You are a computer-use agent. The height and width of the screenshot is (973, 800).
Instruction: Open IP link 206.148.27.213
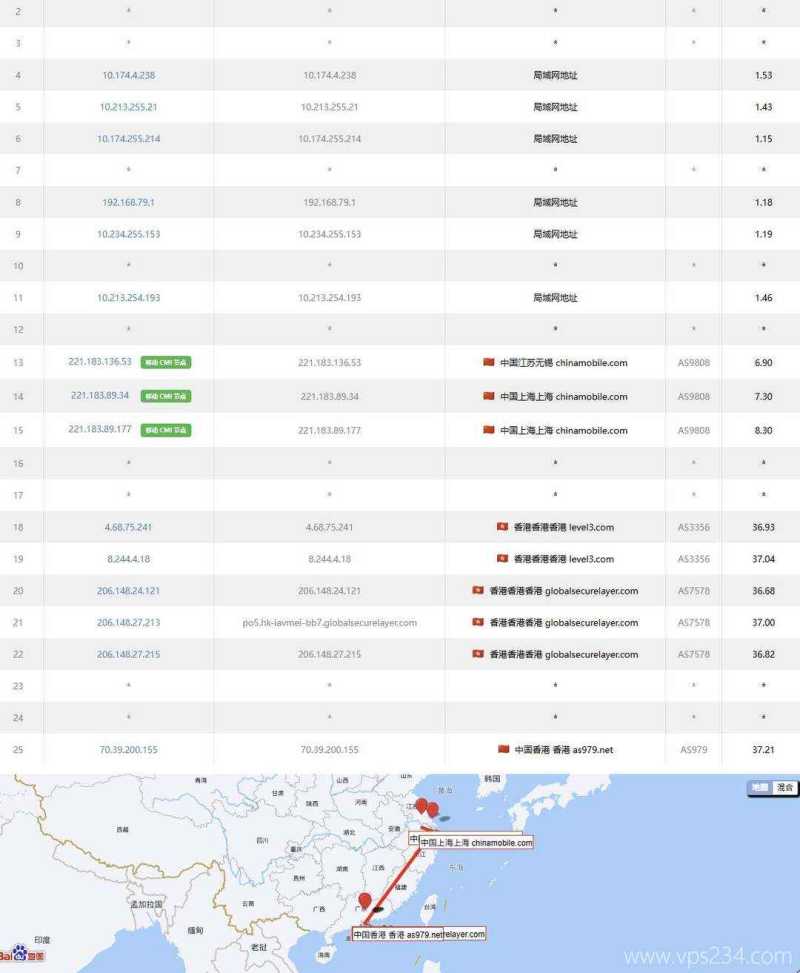pyautogui.click(x=128, y=623)
